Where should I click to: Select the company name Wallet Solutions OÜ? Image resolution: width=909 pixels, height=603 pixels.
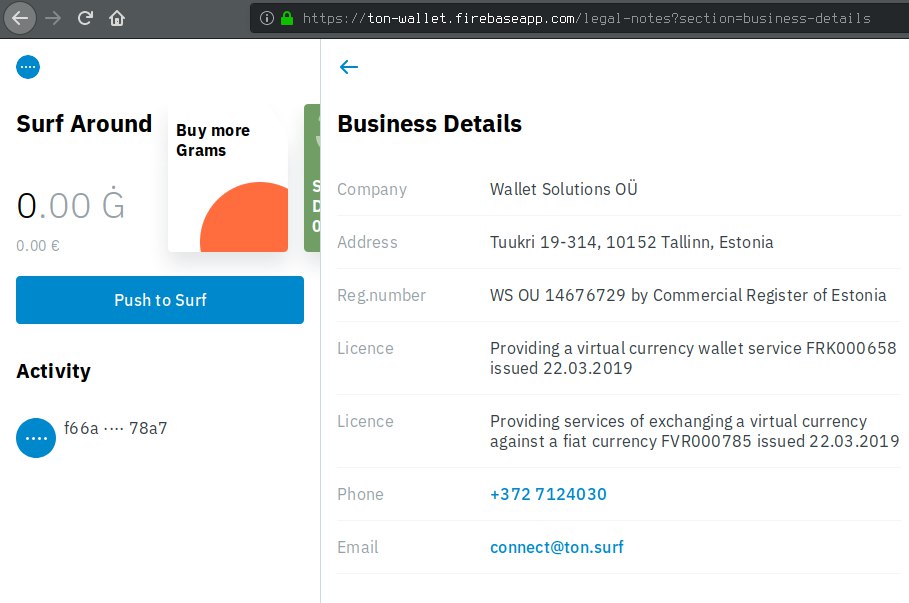click(563, 189)
